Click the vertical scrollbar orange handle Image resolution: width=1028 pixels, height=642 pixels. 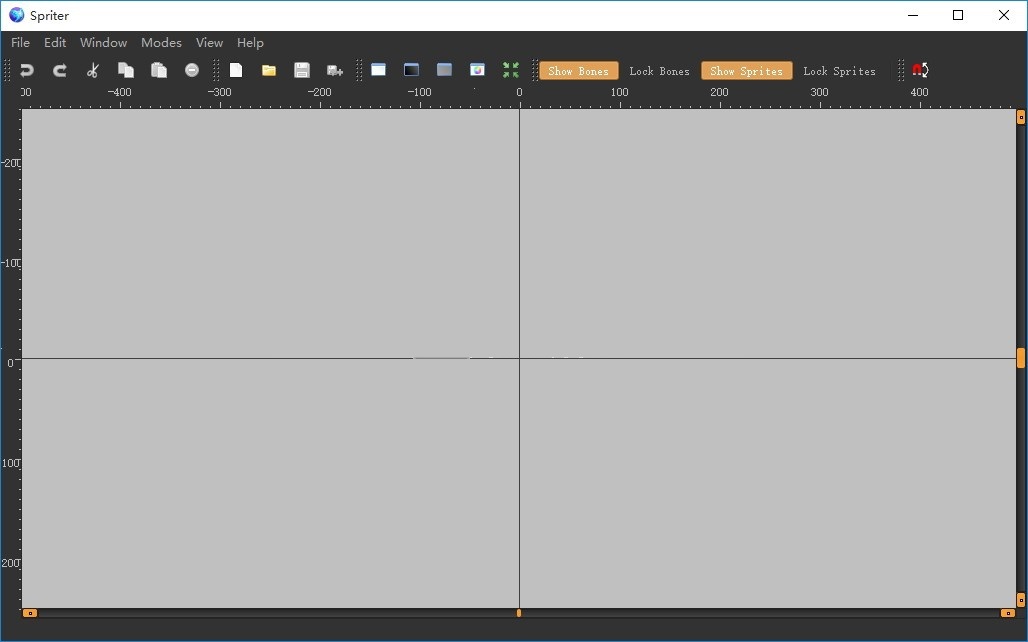pos(1020,358)
